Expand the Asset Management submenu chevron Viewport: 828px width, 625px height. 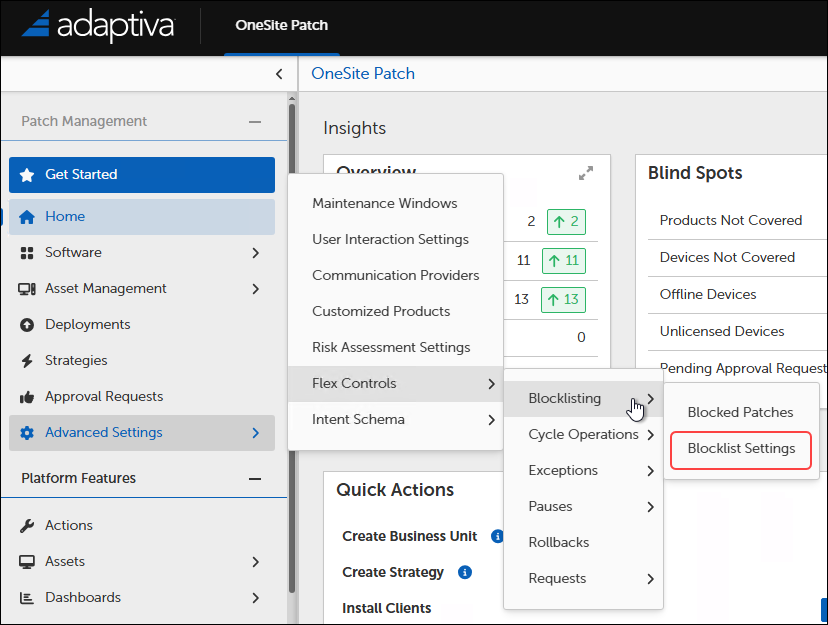pos(256,289)
